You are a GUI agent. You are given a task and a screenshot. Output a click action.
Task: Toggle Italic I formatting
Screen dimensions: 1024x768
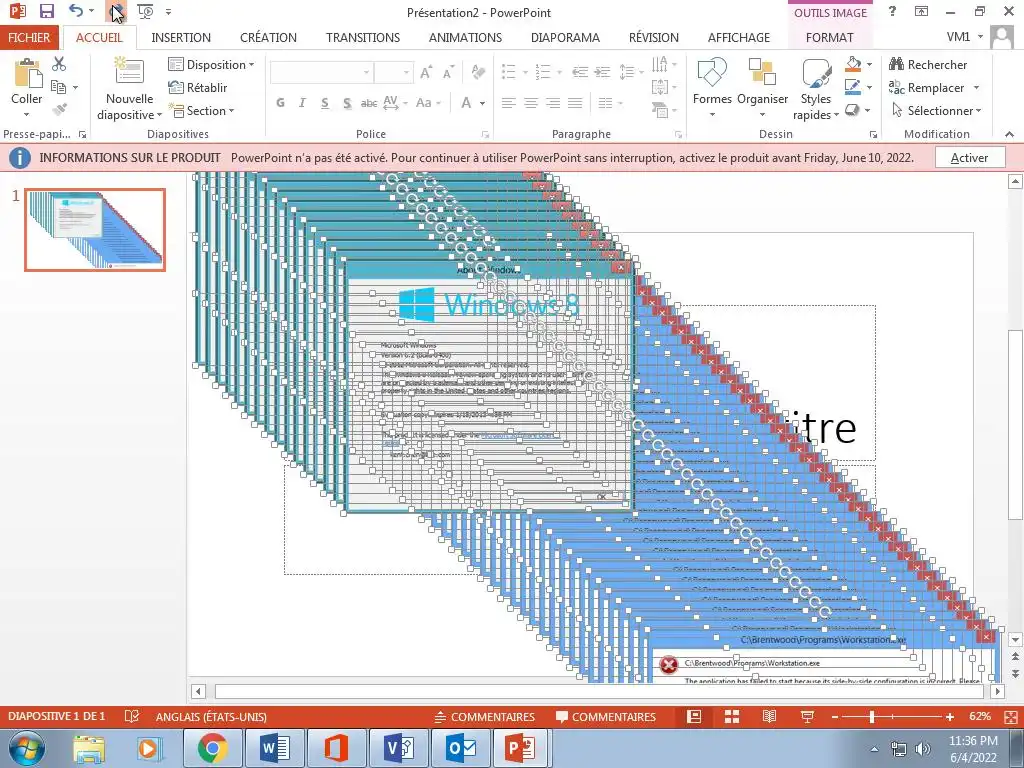pyautogui.click(x=302, y=103)
